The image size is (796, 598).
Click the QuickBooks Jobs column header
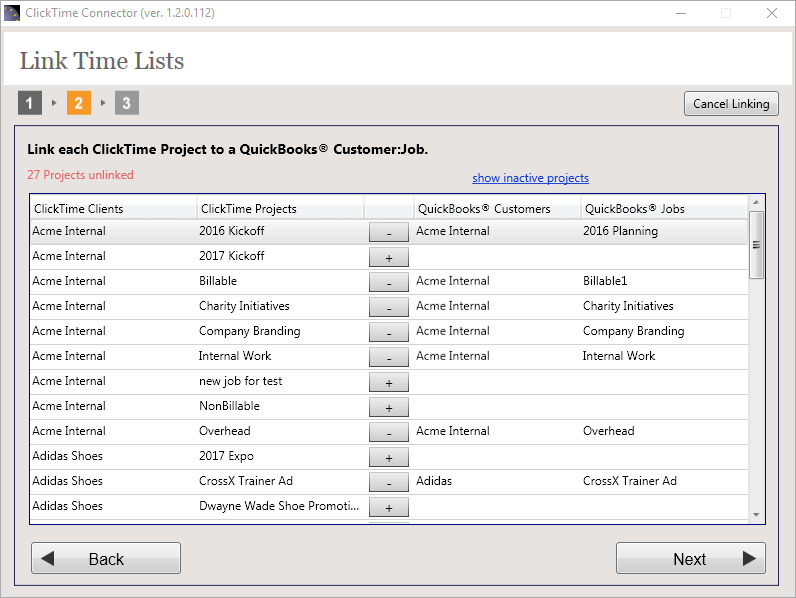[x=664, y=209]
